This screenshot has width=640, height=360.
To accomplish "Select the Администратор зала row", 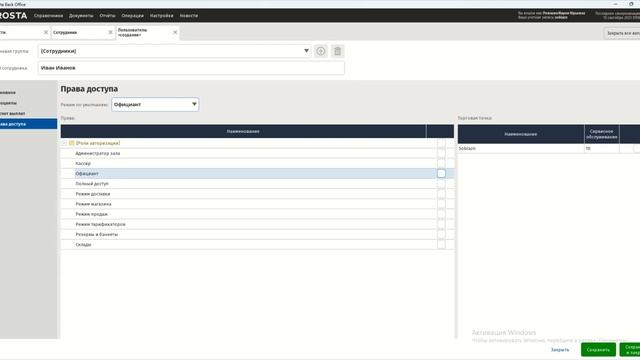I will (x=257, y=153).
